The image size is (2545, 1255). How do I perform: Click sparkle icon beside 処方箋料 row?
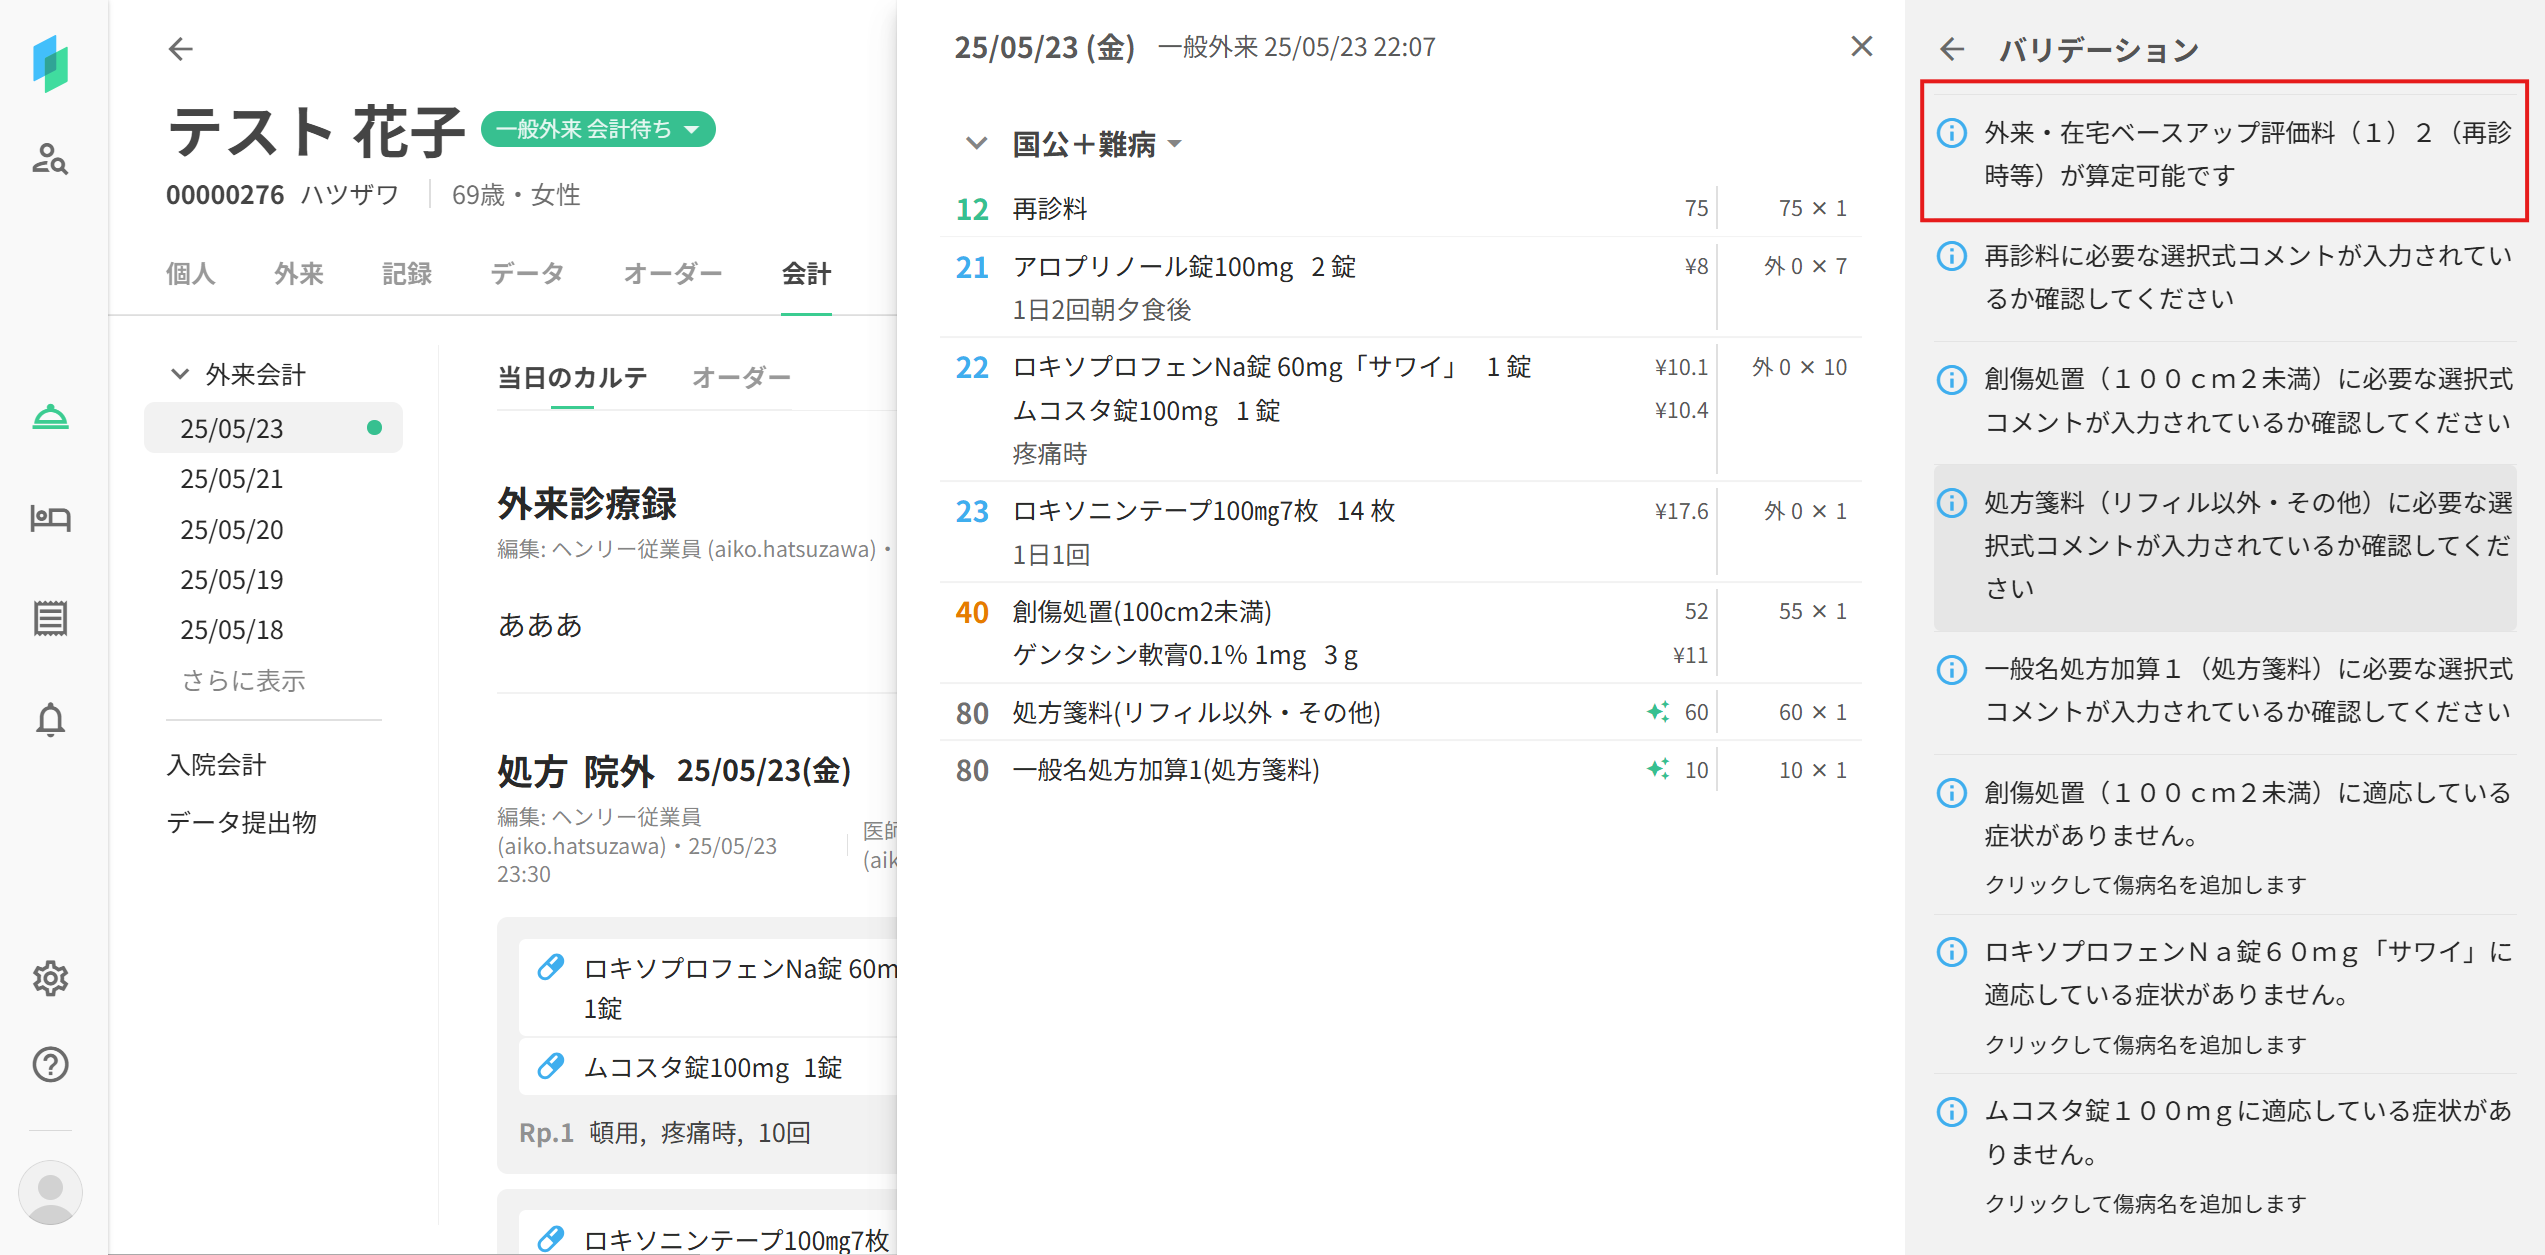point(1657,712)
